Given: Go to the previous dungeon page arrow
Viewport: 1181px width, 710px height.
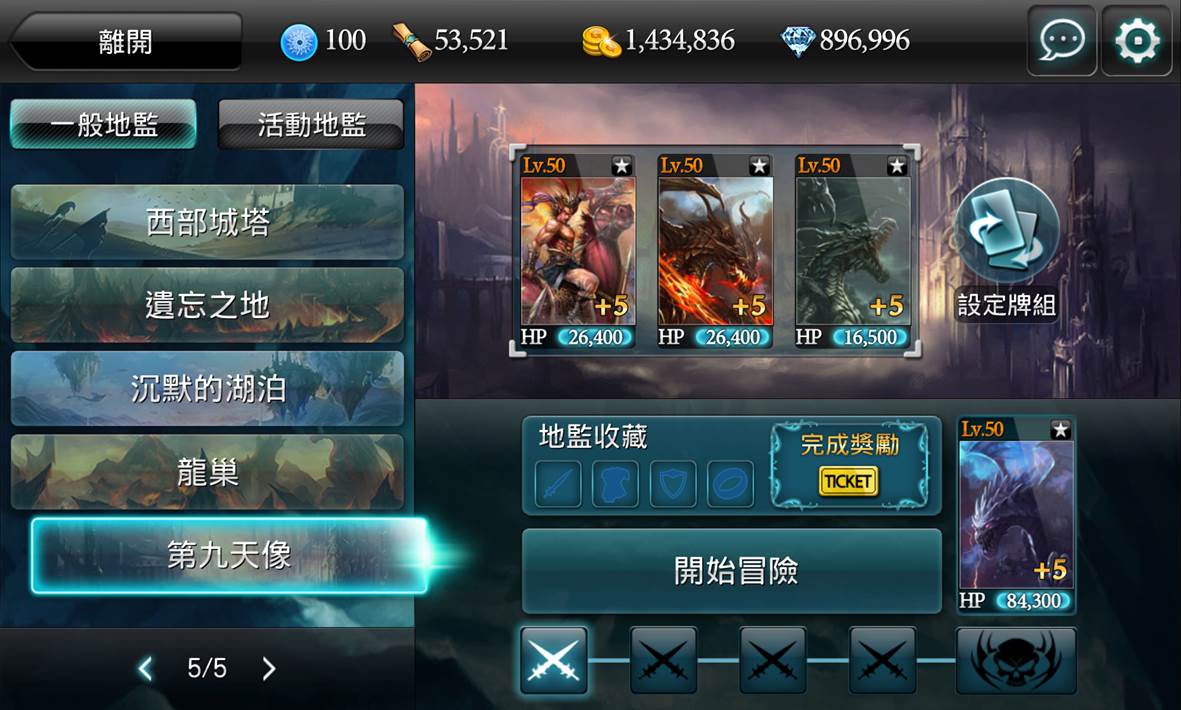Looking at the screenshot, I should 146,668.
